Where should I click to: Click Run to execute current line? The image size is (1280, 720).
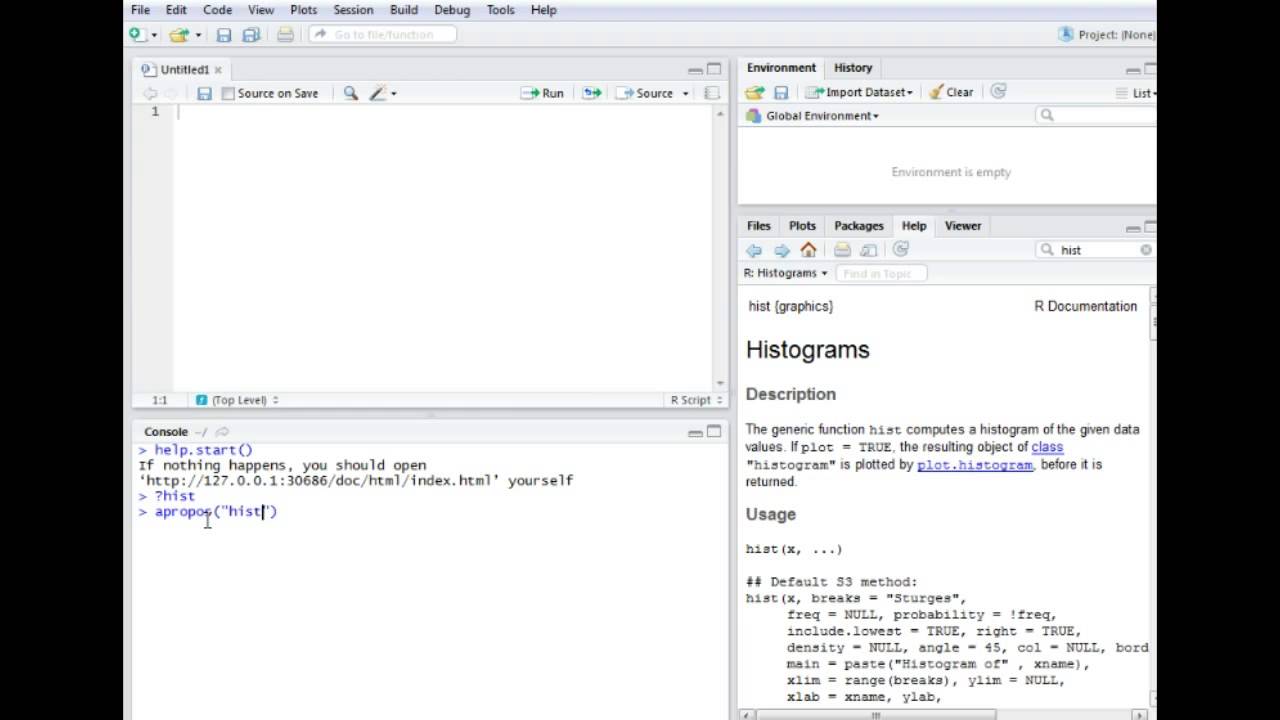pyautogui.click(x=543, y=93)
